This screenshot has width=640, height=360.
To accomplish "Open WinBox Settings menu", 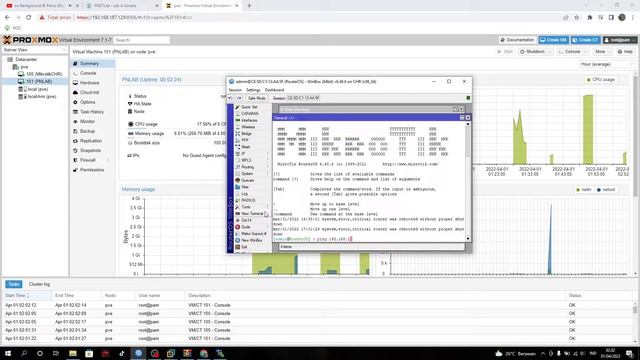I will 253,90.
